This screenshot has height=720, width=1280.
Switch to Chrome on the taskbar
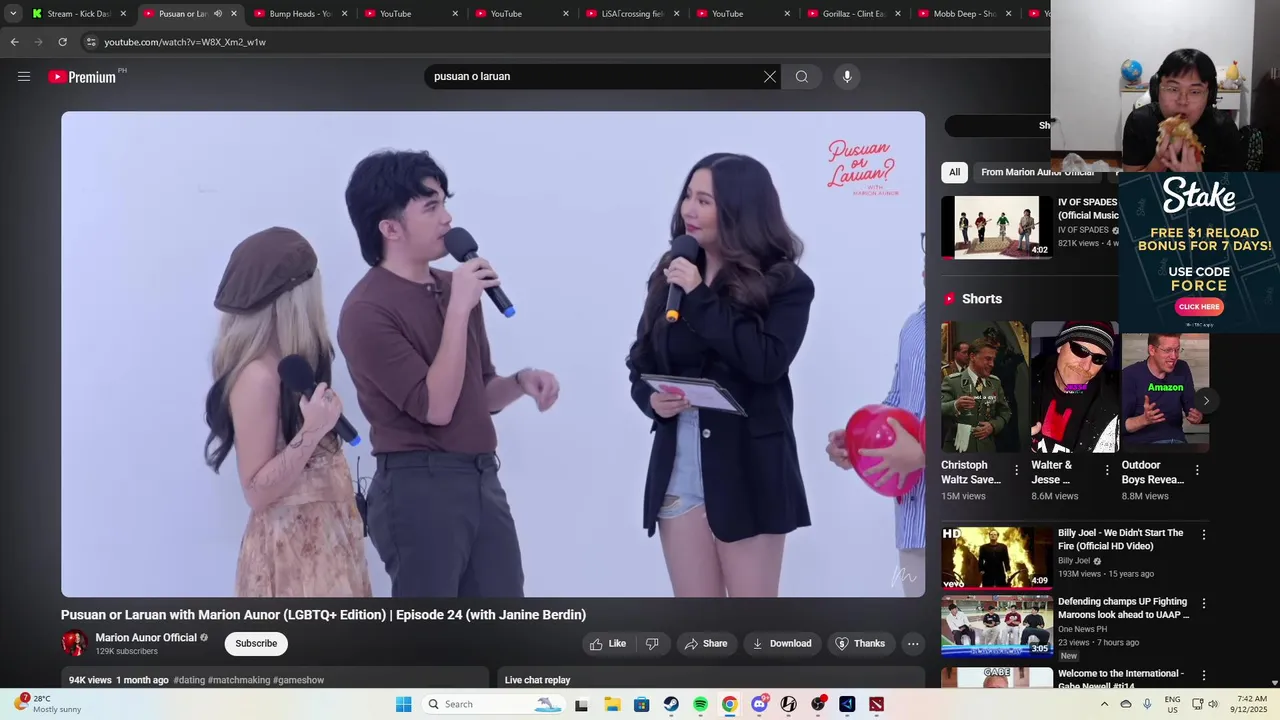pos(730,704)
